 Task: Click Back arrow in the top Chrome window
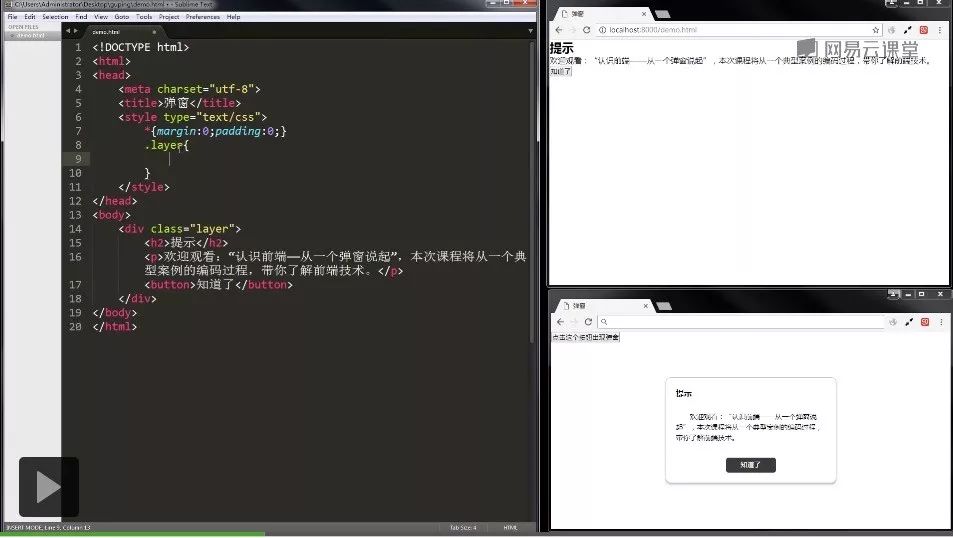click(559, 30)
